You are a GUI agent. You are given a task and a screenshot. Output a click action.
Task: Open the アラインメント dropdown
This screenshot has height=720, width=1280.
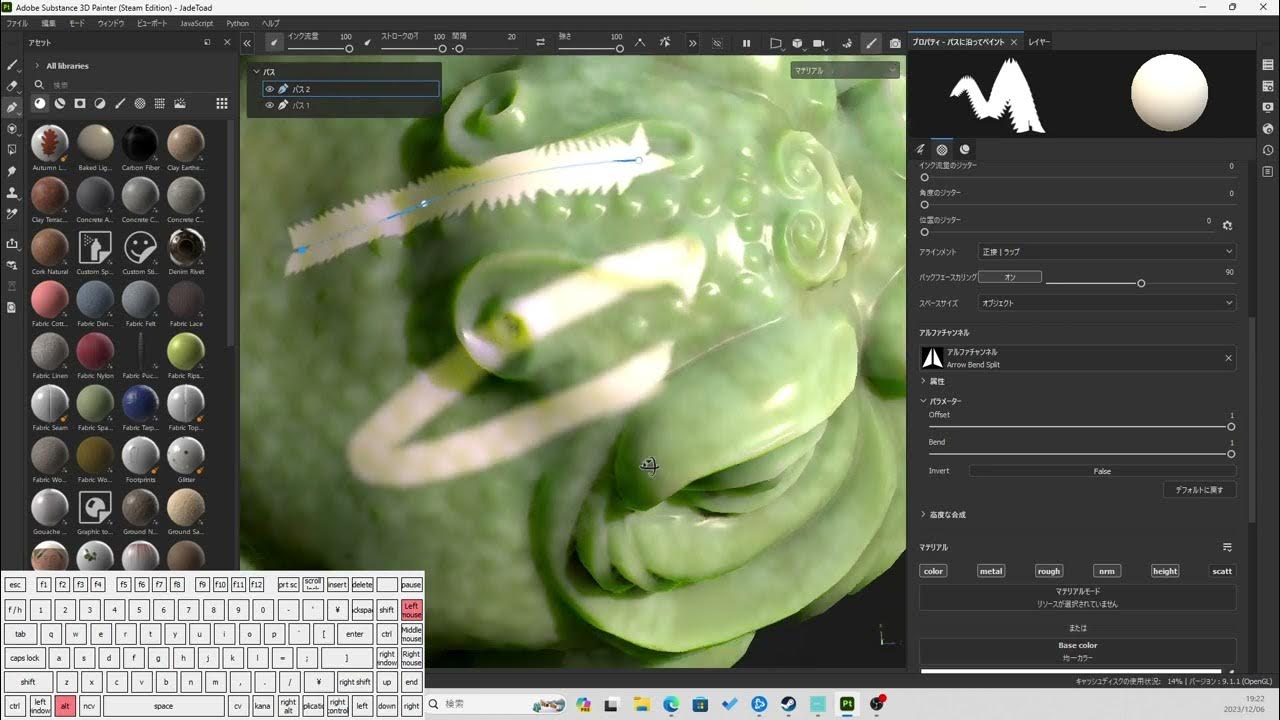1108,252
